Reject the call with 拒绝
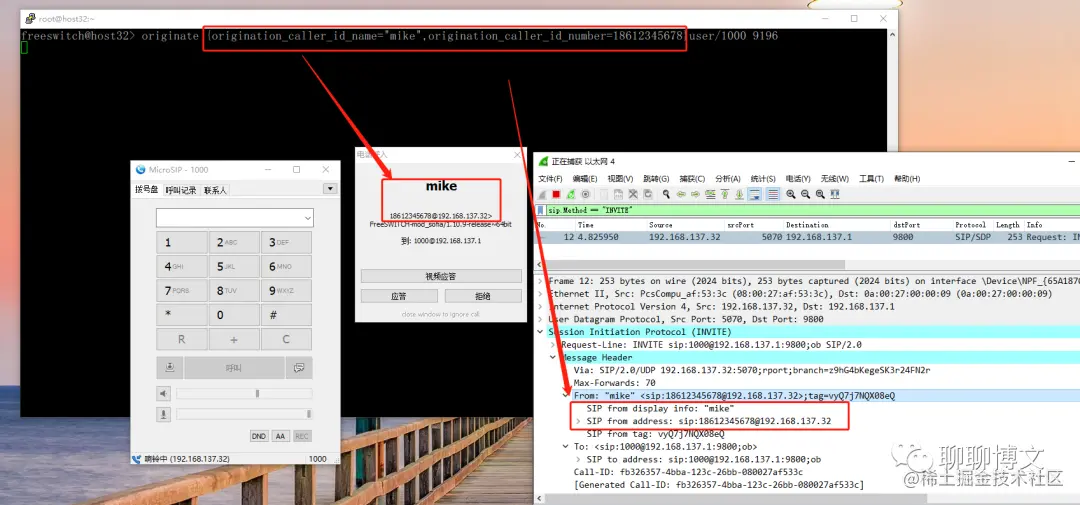The image size is (1080, 505). [x=483, y=296]
